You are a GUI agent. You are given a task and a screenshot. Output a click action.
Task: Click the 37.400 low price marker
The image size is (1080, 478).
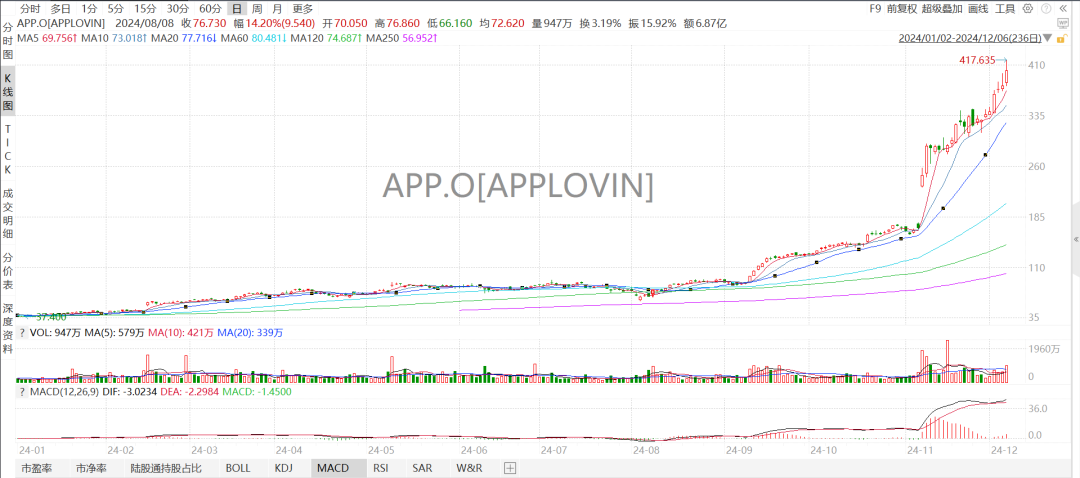pos(51,317)
